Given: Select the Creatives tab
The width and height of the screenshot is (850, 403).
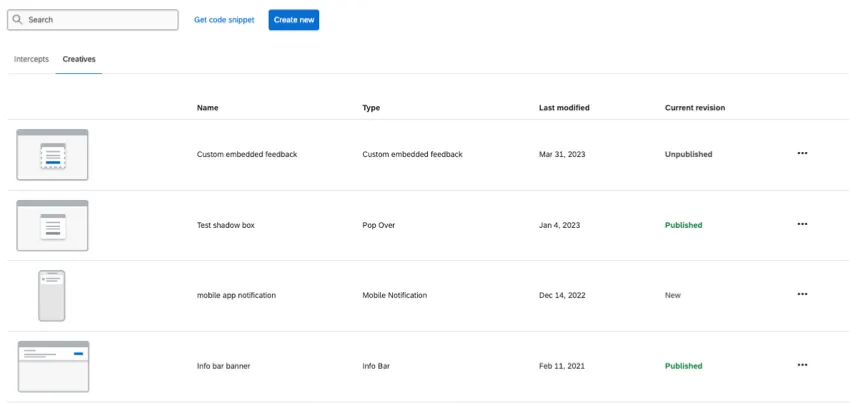Looking at the screenshot, I should coord(79,60).
